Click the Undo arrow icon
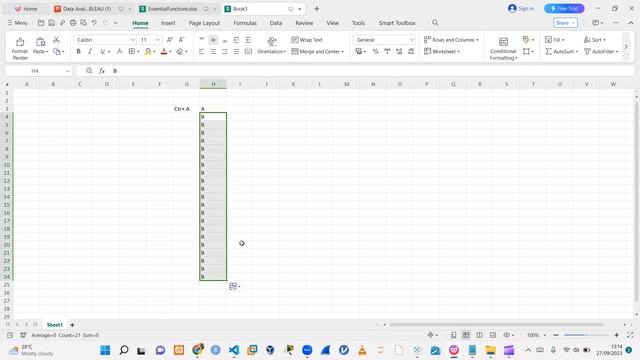 point(94,23)
